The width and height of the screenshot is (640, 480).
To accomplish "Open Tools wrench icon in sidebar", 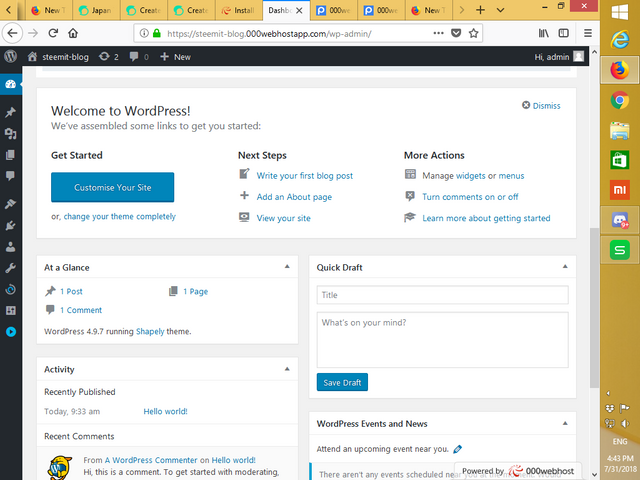I will click(11, 268).
